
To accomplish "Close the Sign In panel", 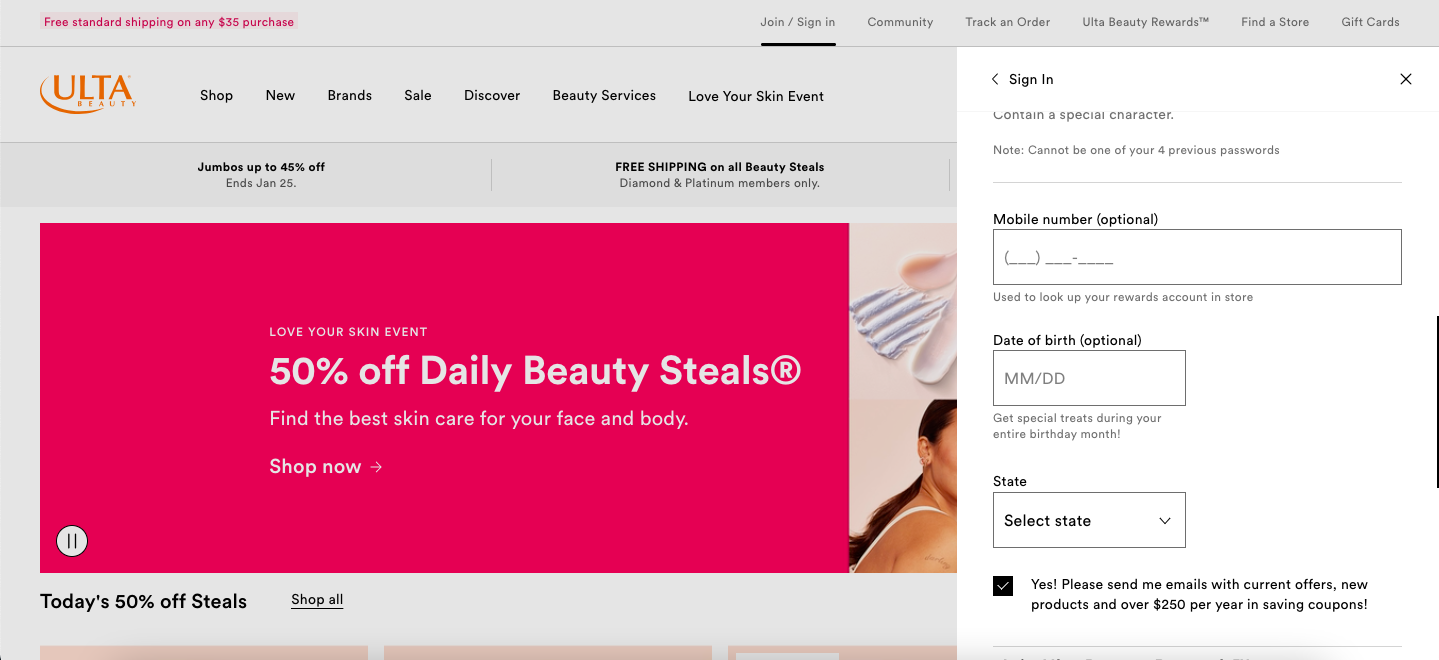I will click(x=1406, y=79).
